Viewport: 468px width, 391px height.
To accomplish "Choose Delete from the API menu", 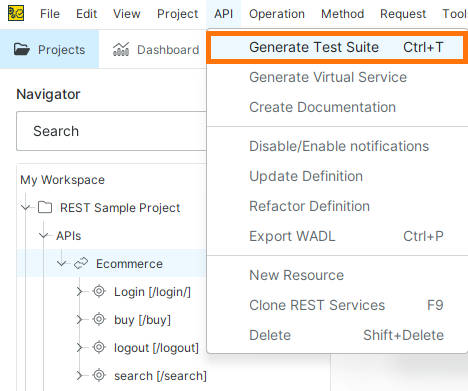I will (x=337, y=335).
